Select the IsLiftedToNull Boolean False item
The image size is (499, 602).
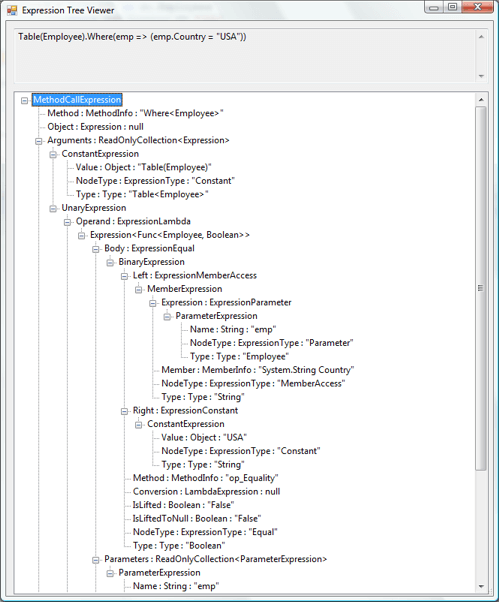pyautogui.click(x=197, y=518)
